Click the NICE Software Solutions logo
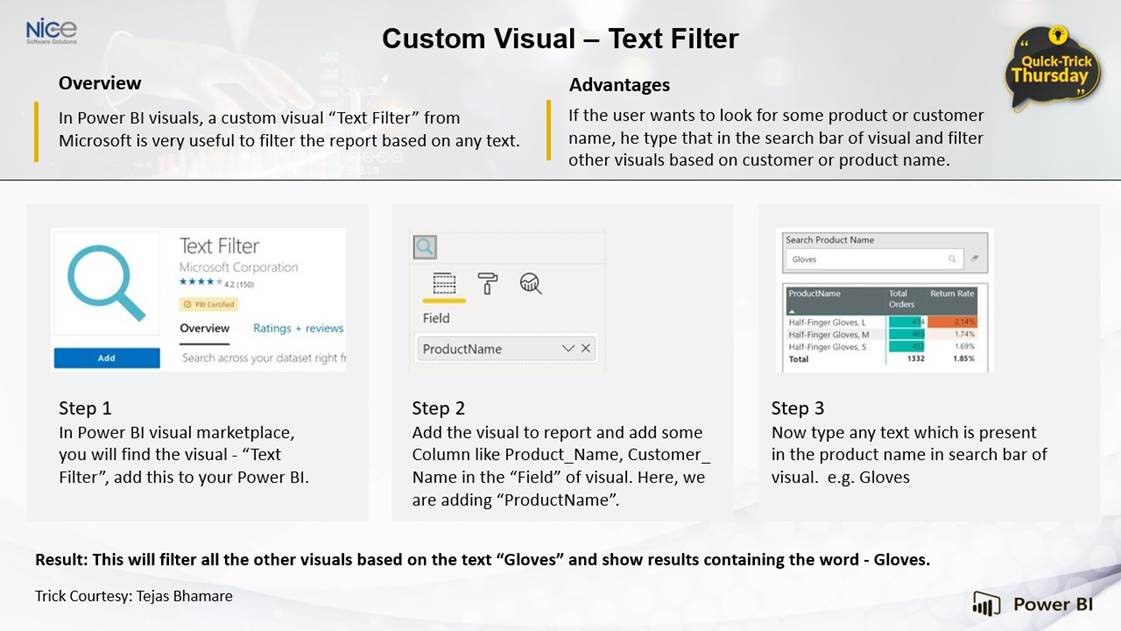The height and width of the screenshot is (631, 1121). tap(52, 28)
